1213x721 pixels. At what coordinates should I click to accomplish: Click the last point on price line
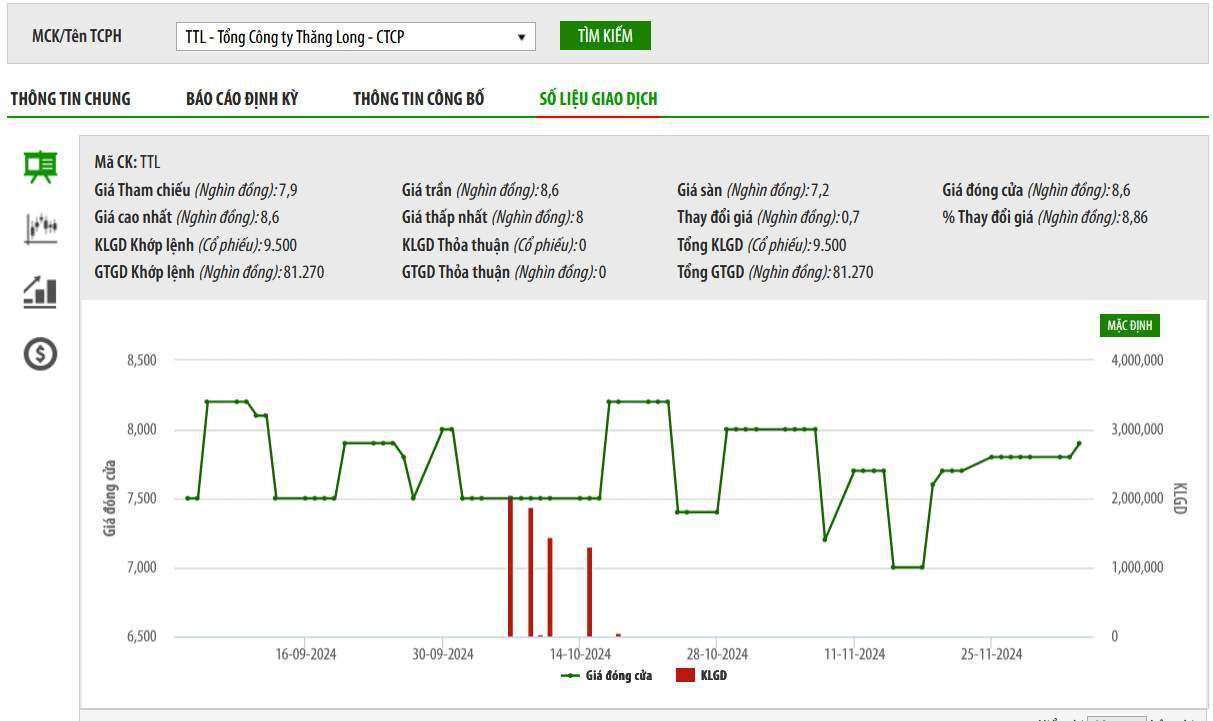point(1079,443)
